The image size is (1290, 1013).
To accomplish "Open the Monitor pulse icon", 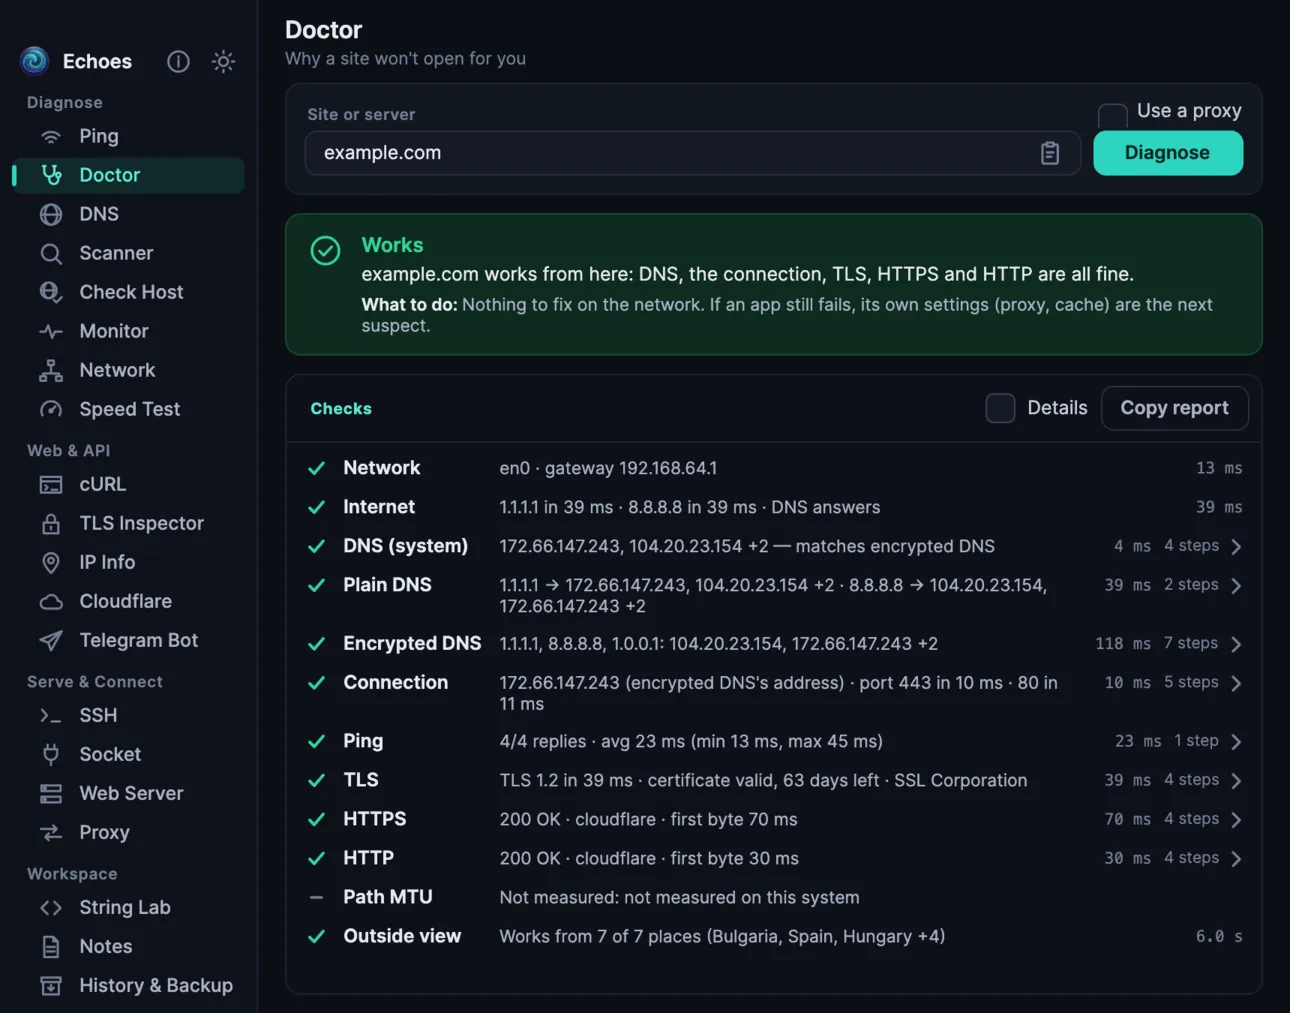I will [x=51, y=331].
